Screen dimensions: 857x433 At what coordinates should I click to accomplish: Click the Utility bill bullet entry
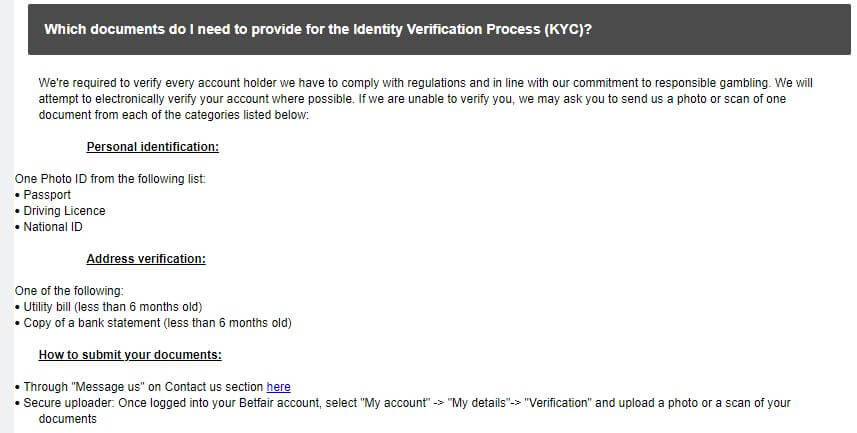[113, 307]
